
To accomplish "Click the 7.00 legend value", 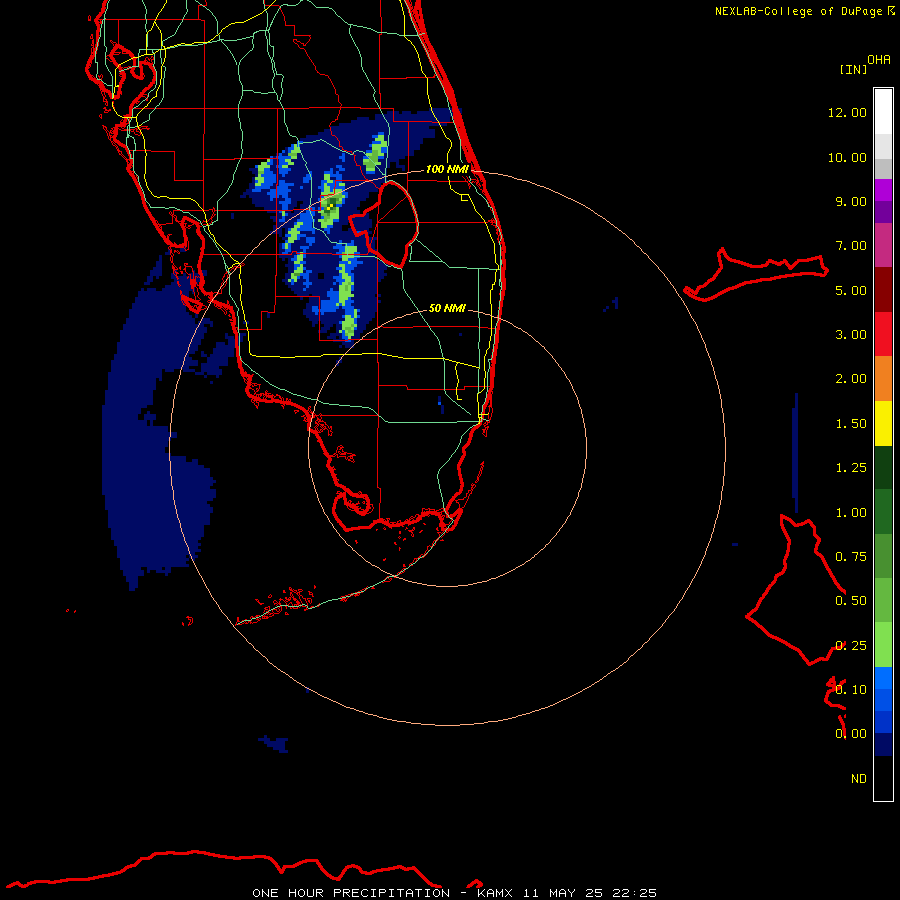I will tap(851, 246).
